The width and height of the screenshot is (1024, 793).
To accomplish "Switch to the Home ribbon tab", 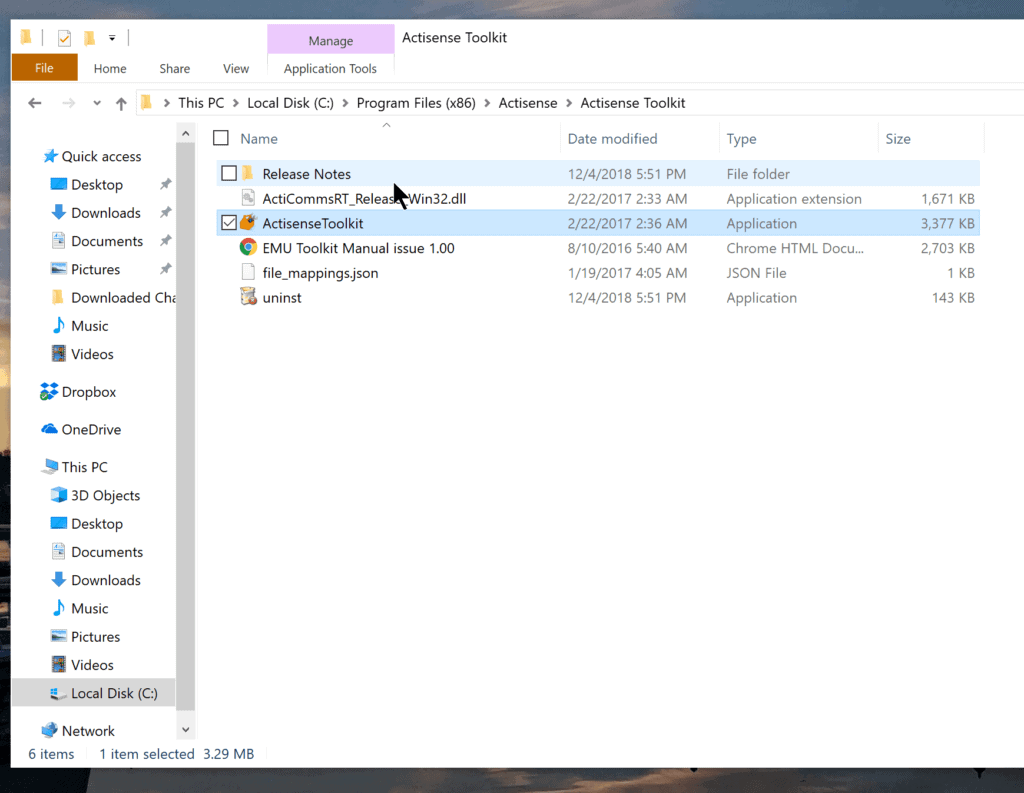I will click(110, 69).
